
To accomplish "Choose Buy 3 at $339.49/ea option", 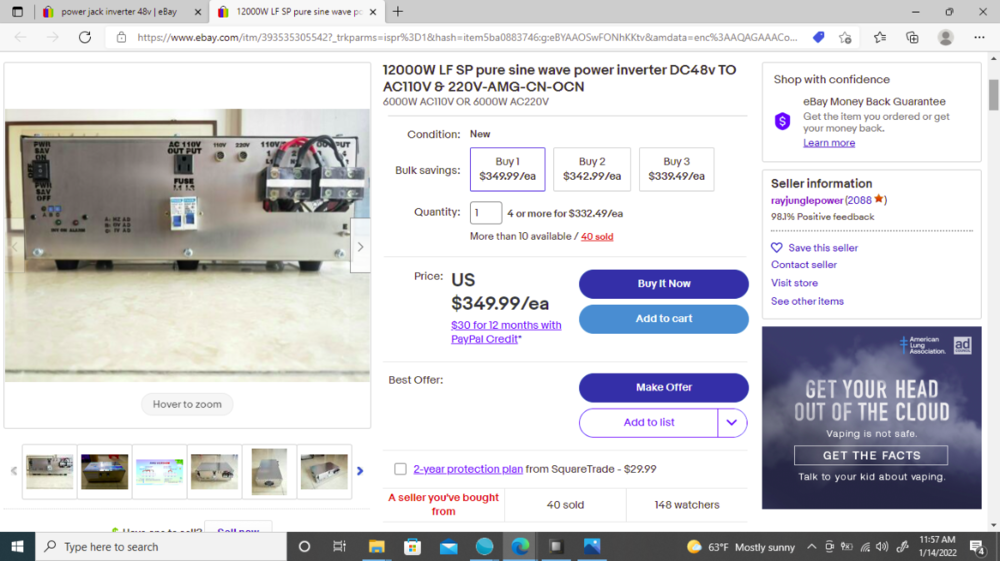I will pyautogui.click(x=677, y=169).
